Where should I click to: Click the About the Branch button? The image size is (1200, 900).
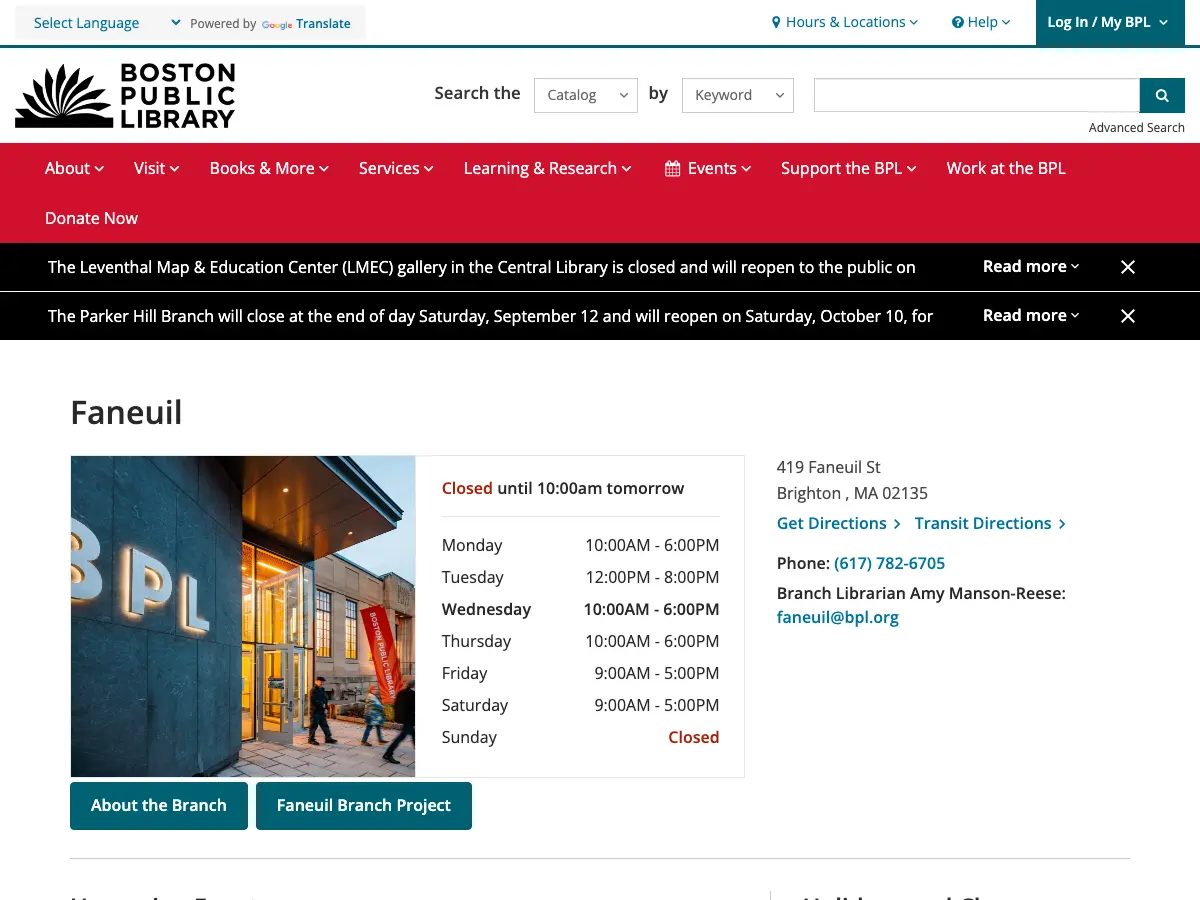(x=159, y=806)
